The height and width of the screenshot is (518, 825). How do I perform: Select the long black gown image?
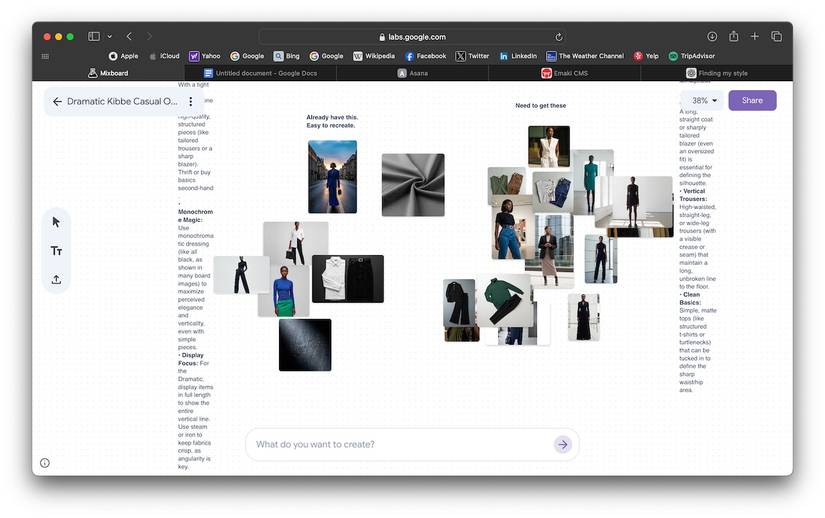pos(583,317)
